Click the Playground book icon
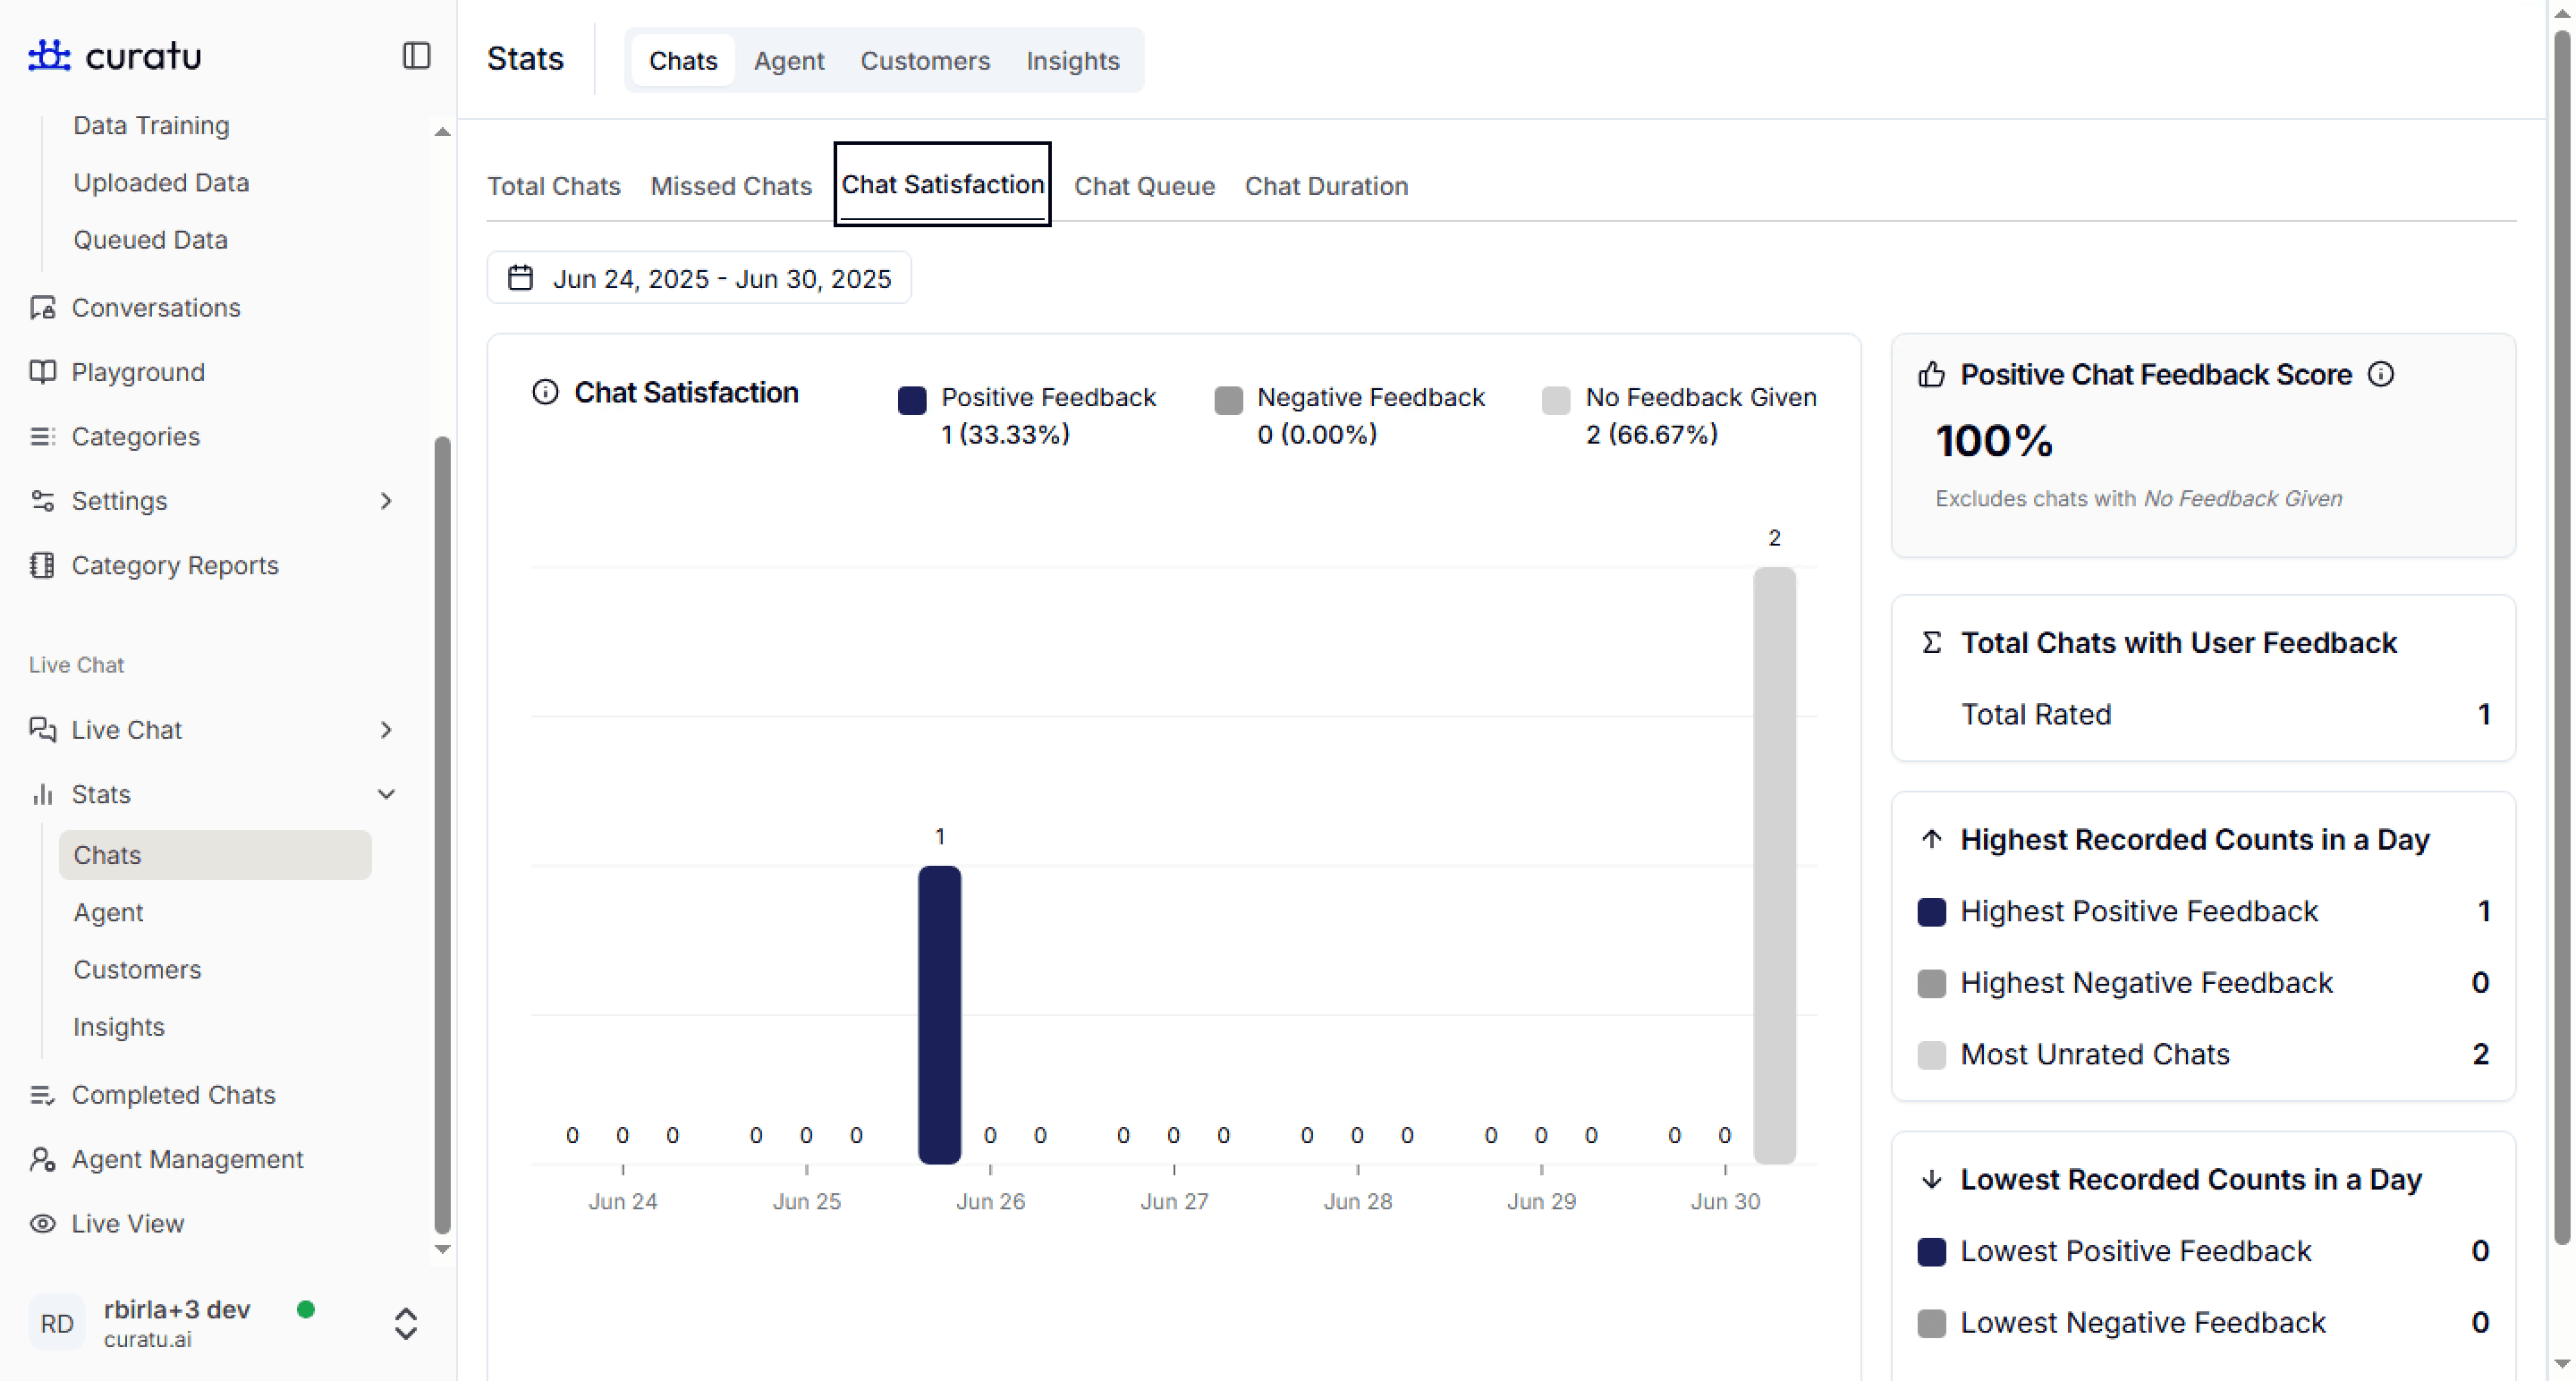 point(42,372)
